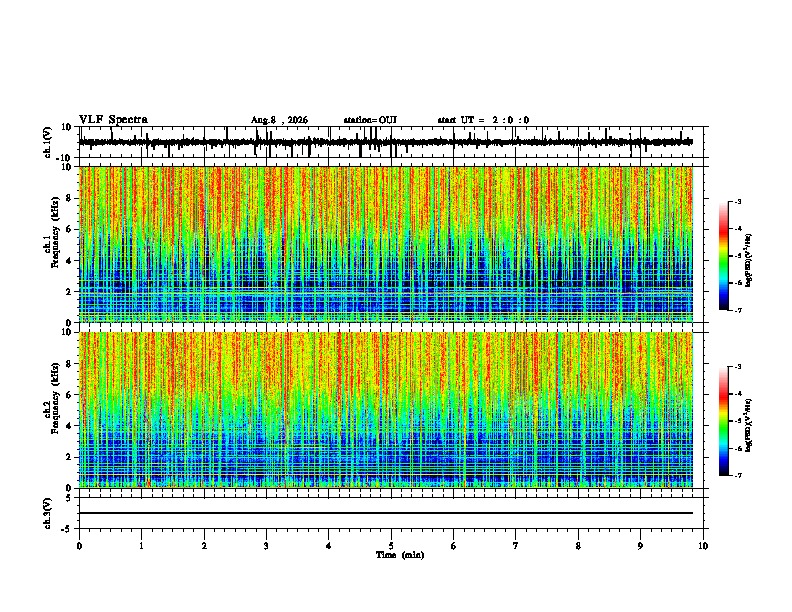
Task: Click the "ch.3(V)" axis label
Action: pyautogui.click(x=48, y=513)
